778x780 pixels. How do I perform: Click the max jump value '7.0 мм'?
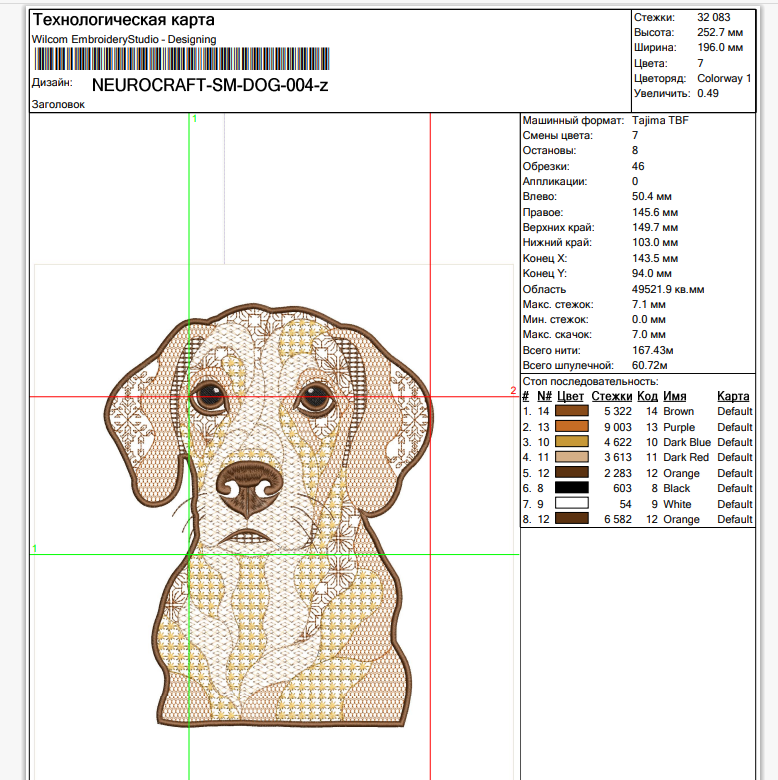(x=649, y=335)
